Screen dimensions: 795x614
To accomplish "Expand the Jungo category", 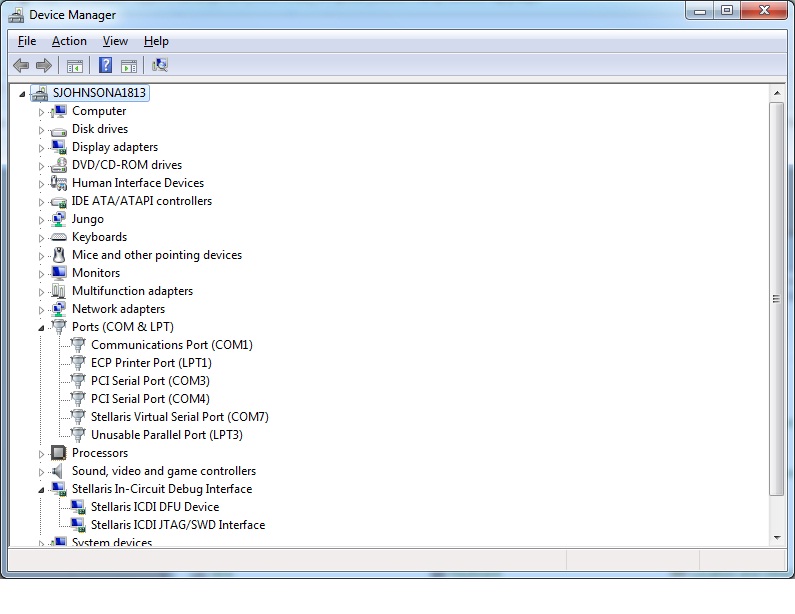I will (x=42, y=220).
